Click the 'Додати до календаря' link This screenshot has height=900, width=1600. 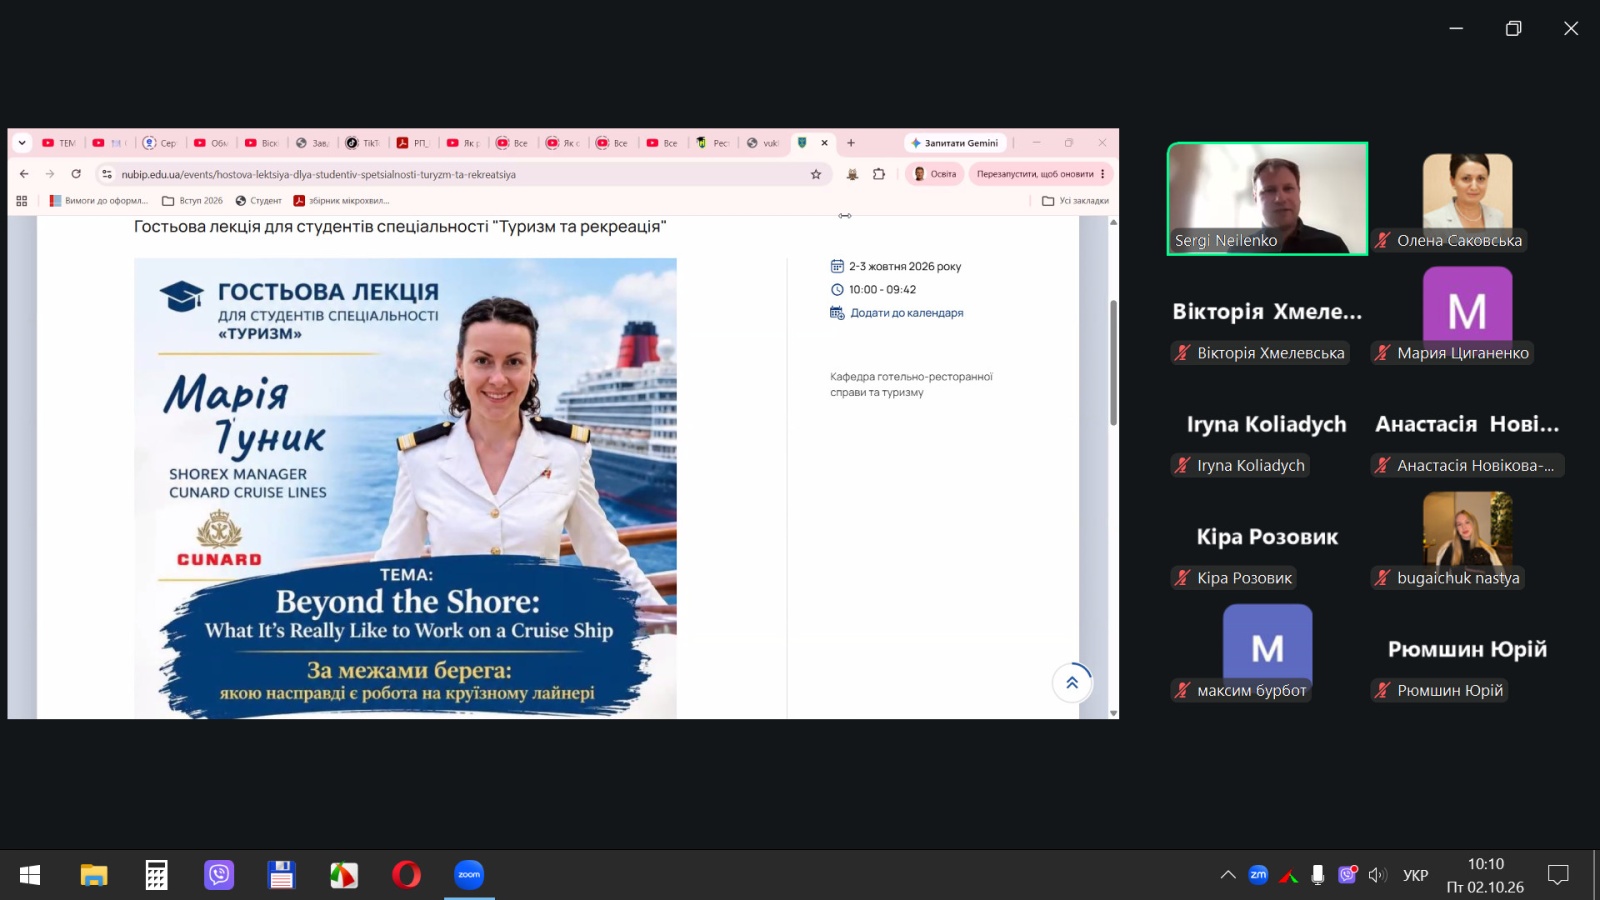tap(907, 313)
